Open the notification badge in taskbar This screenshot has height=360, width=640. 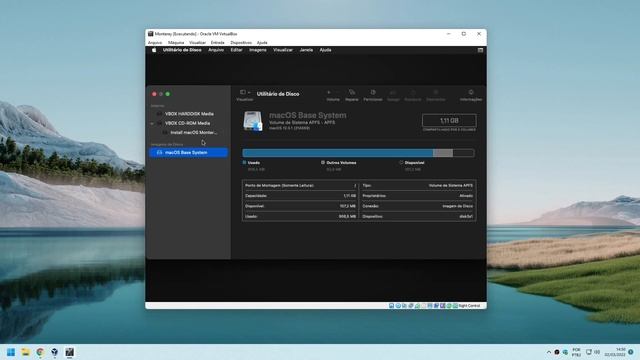(631, 352)
